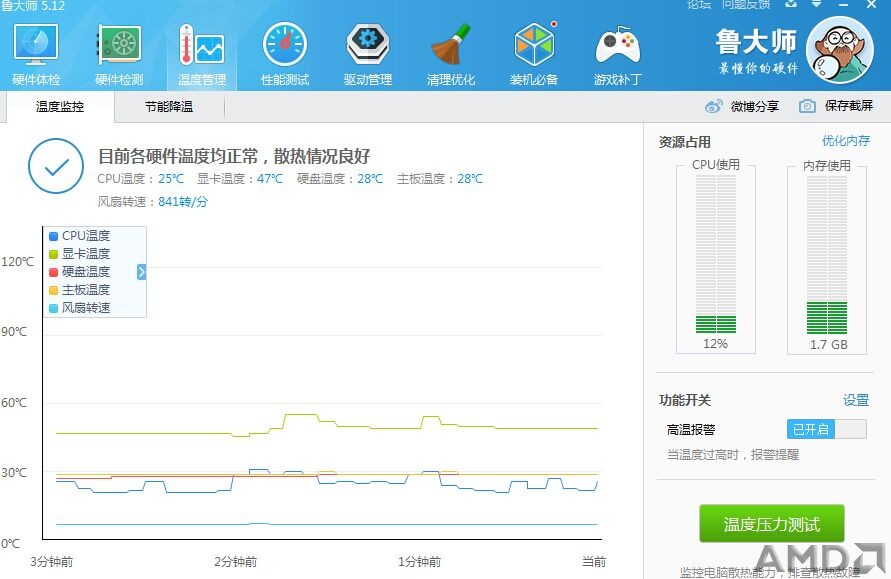Viewport: 891px width, 579px height.
Task: Click the 12% CPU usage label
Action: tap(715, 344)
